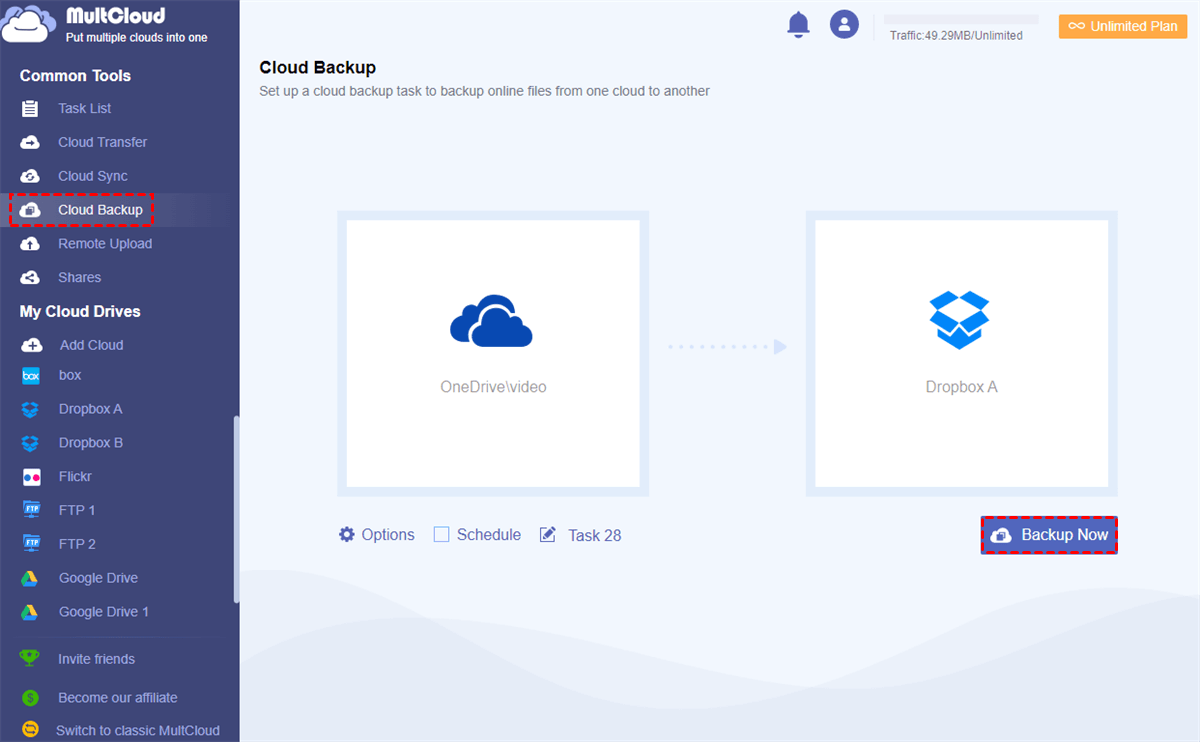Click the Options gear icon
Screen dimensions: 1200x742
[347, 534]
